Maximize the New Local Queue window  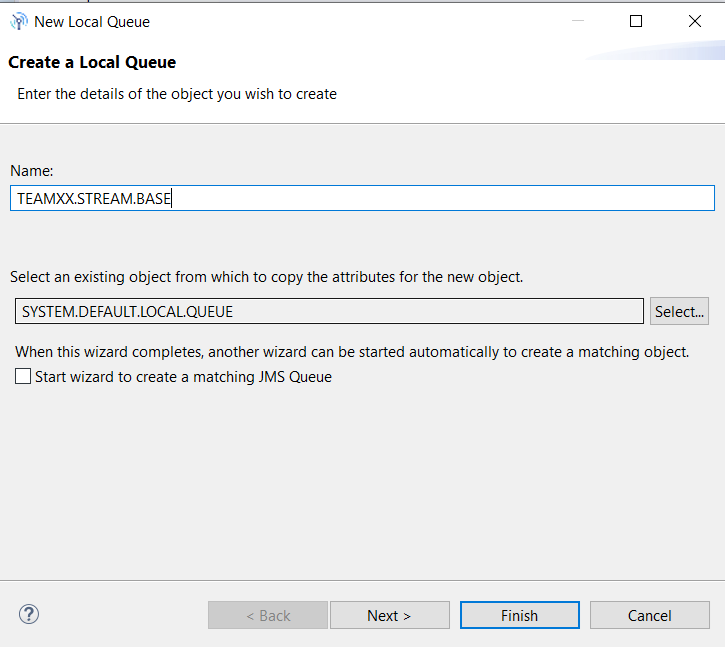pos(636,21)
